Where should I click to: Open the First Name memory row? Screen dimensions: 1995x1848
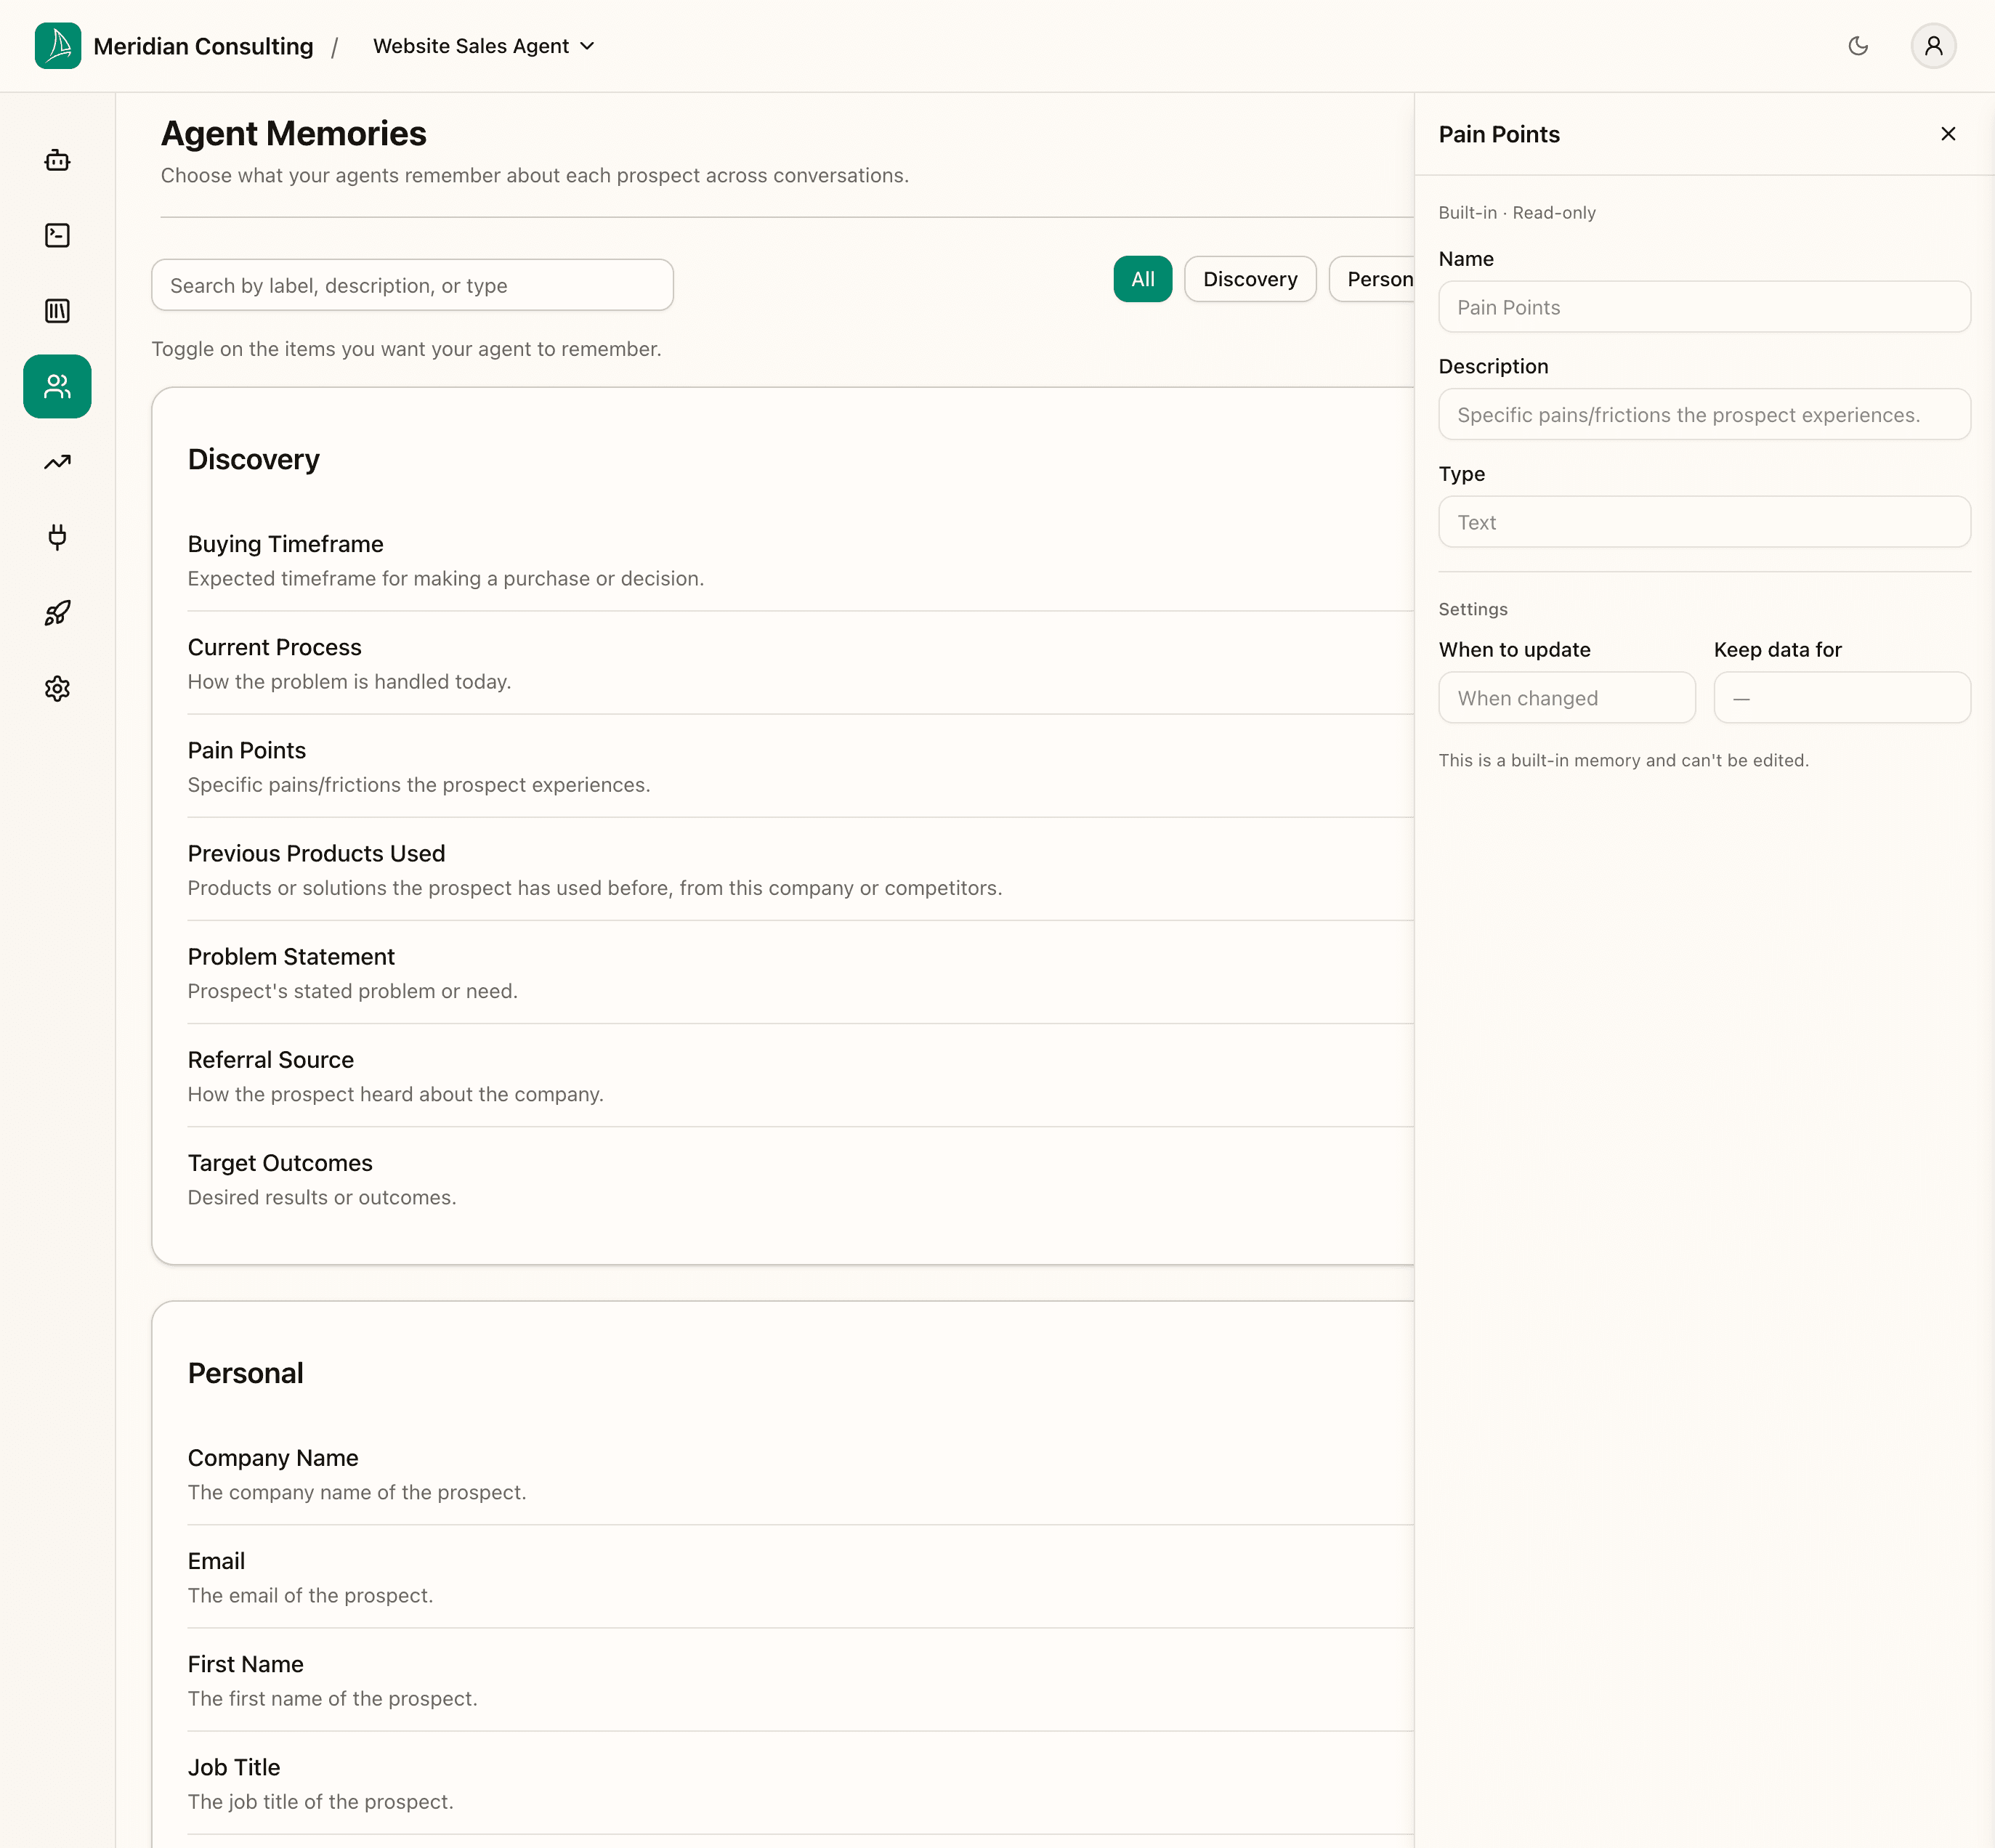coord(800,1679)
